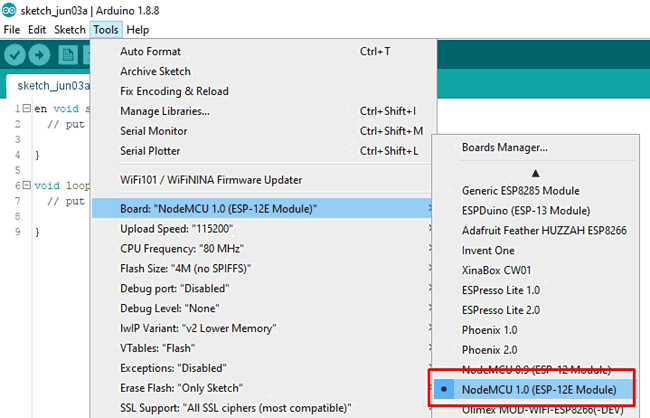Open the Sketch menu
The image size is (650, 418).
pos(70,30)
